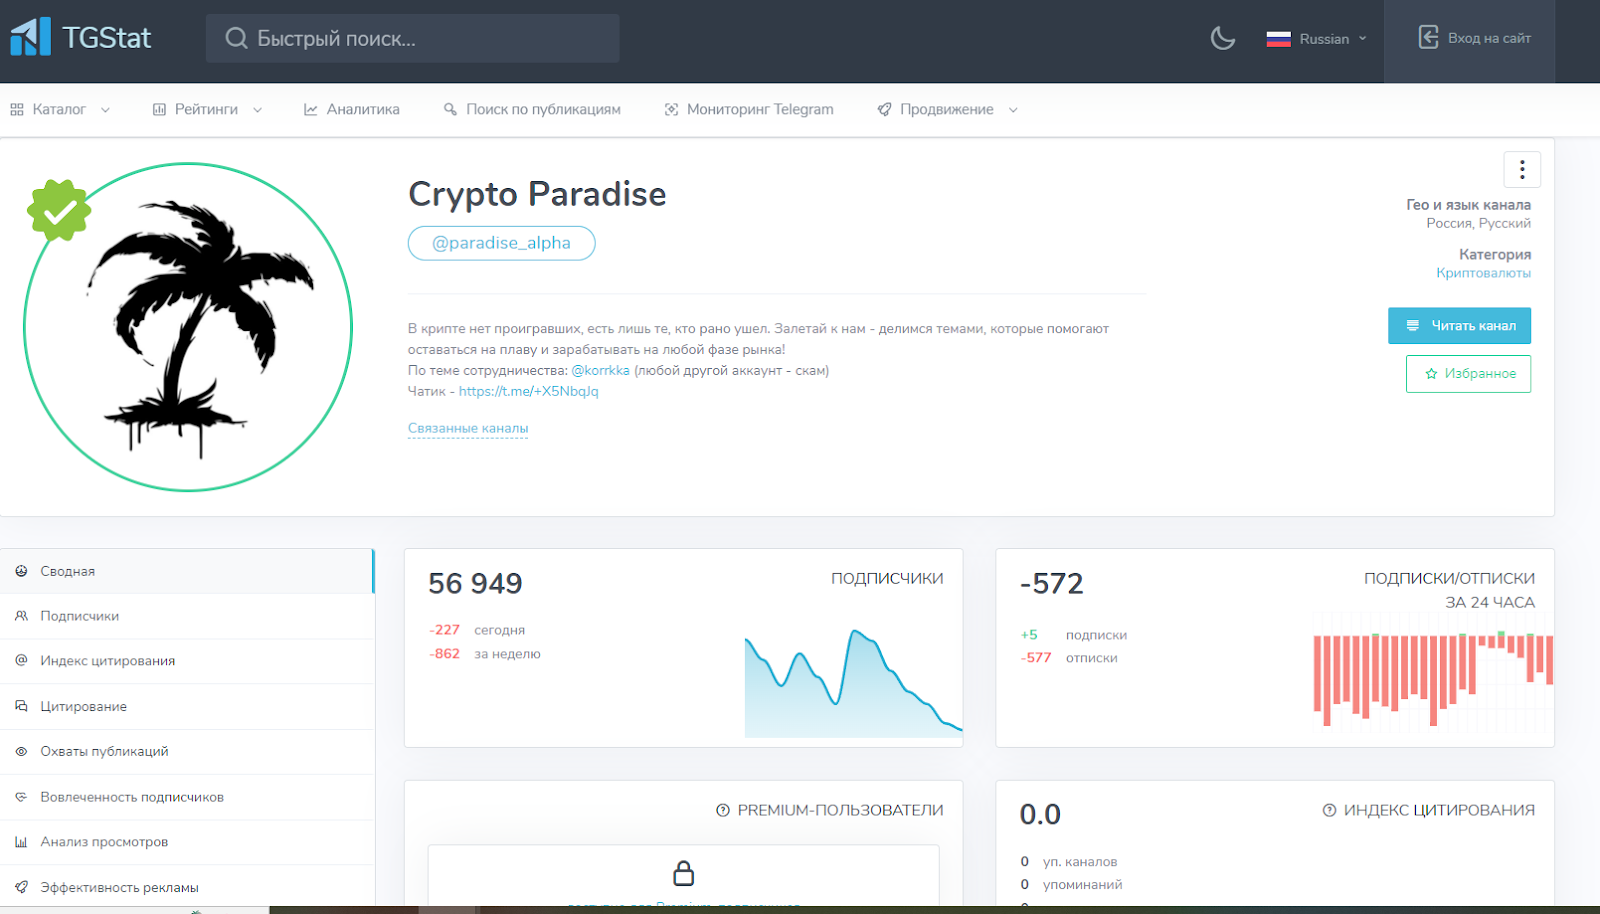This screenshot has height=914, width=1600.
Task: Select Подписчики in the sidebar
Action: [x=79, y=616]
